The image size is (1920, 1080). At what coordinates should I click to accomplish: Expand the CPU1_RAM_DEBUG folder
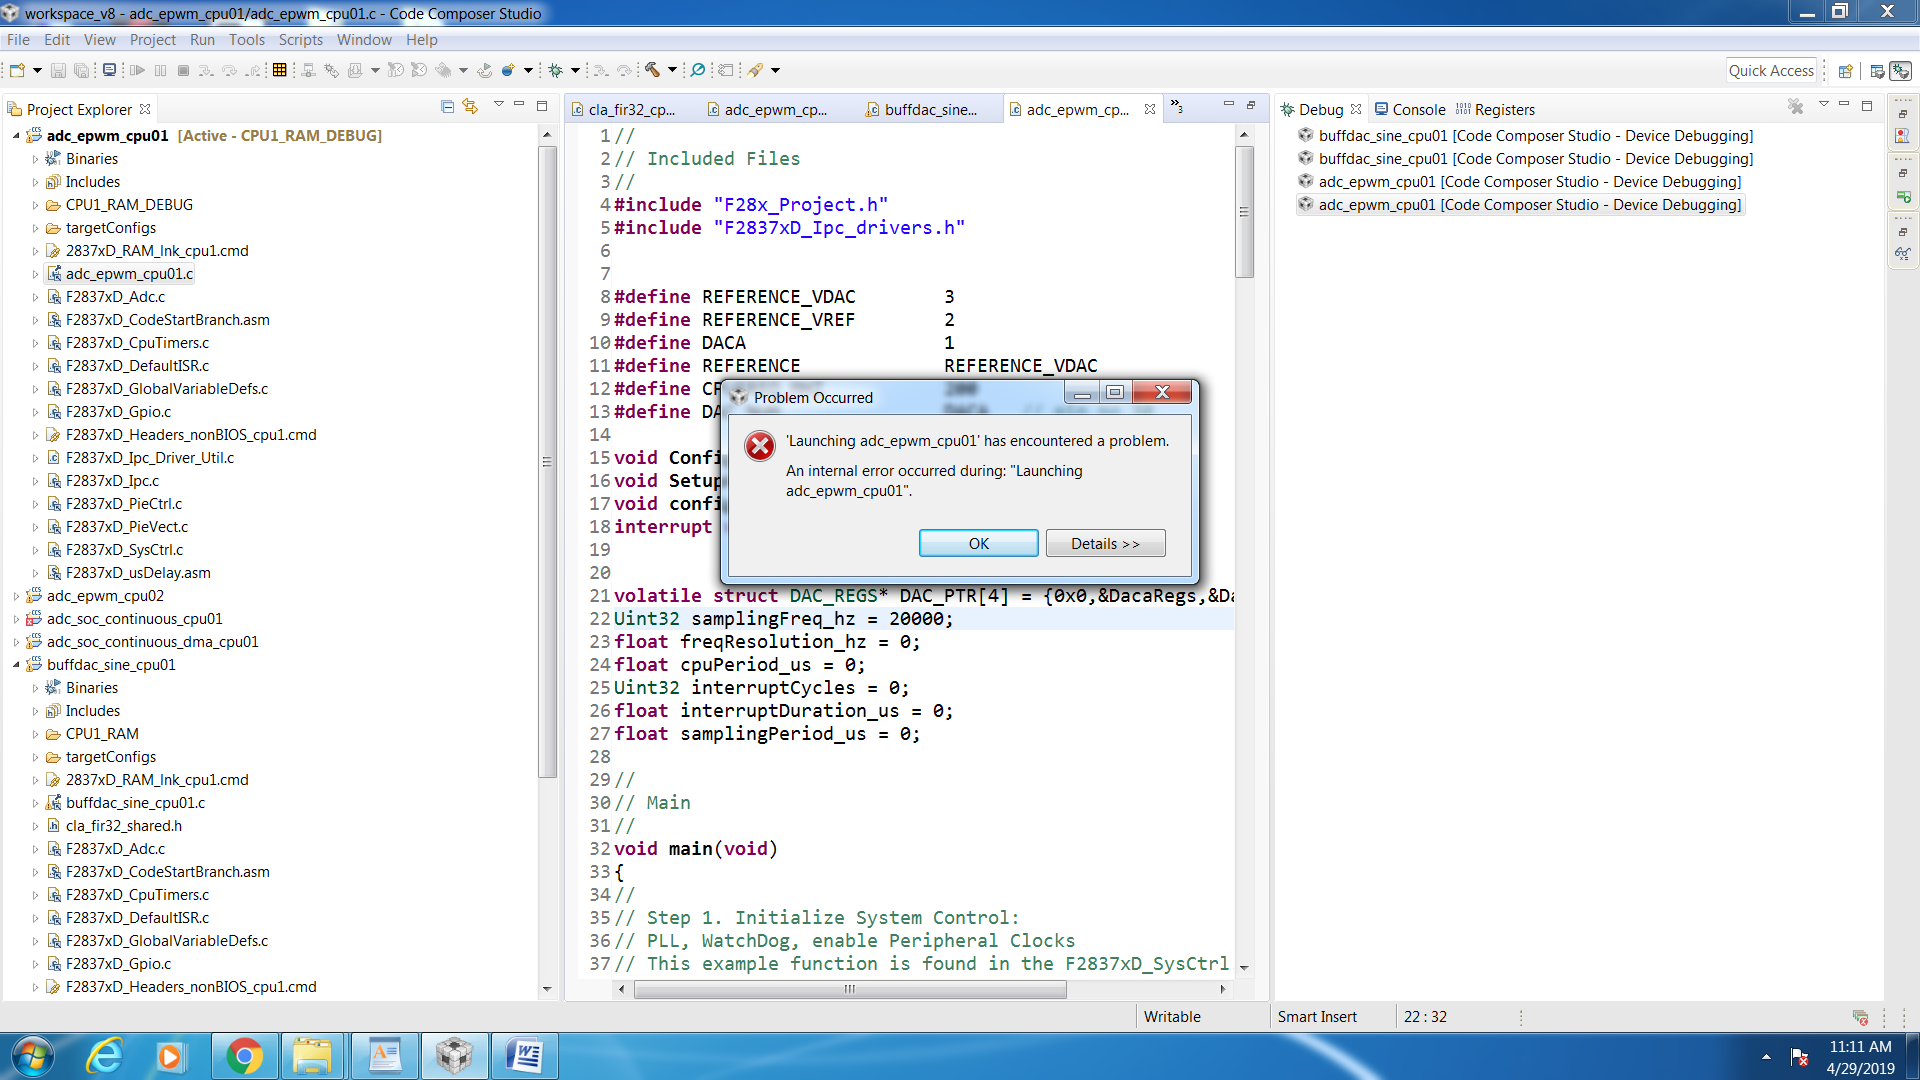(35, 205)
